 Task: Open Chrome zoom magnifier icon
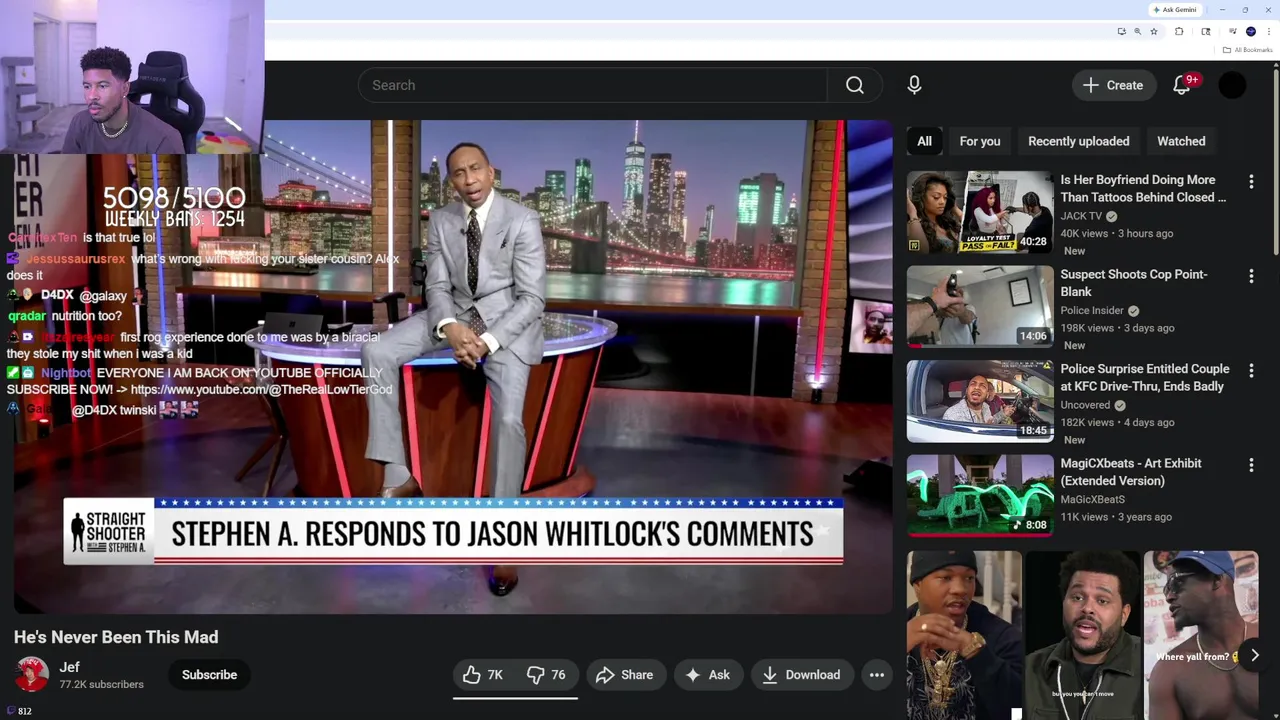1137,32
